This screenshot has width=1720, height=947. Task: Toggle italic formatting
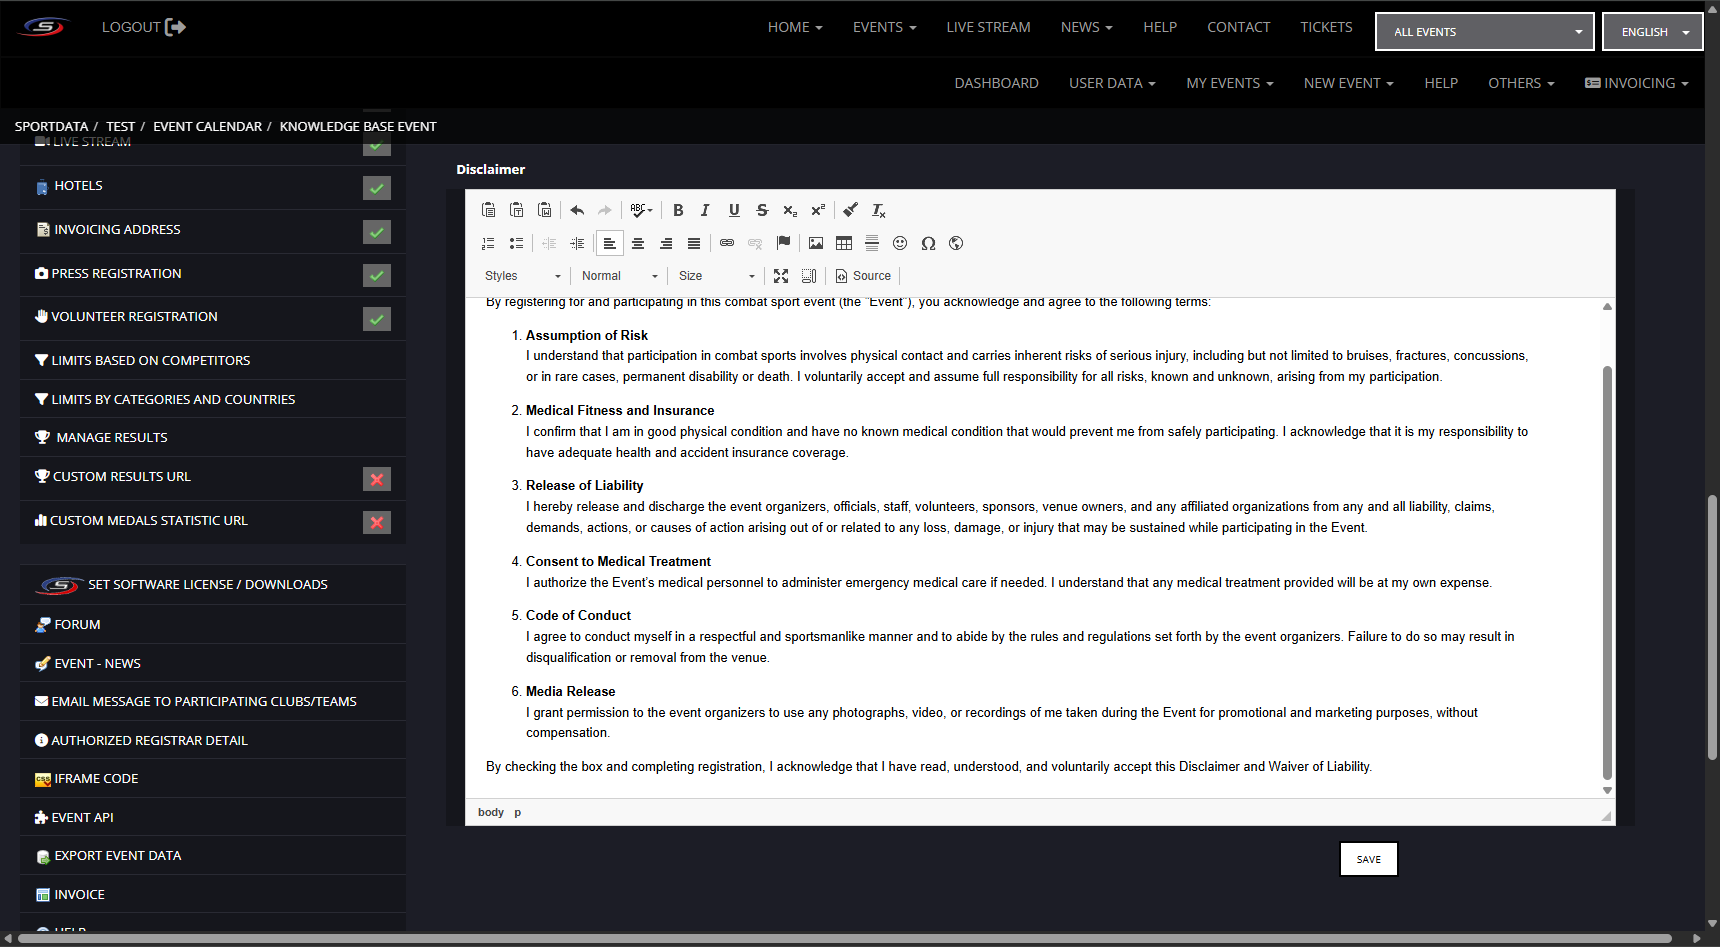click(x=706, y=210)
